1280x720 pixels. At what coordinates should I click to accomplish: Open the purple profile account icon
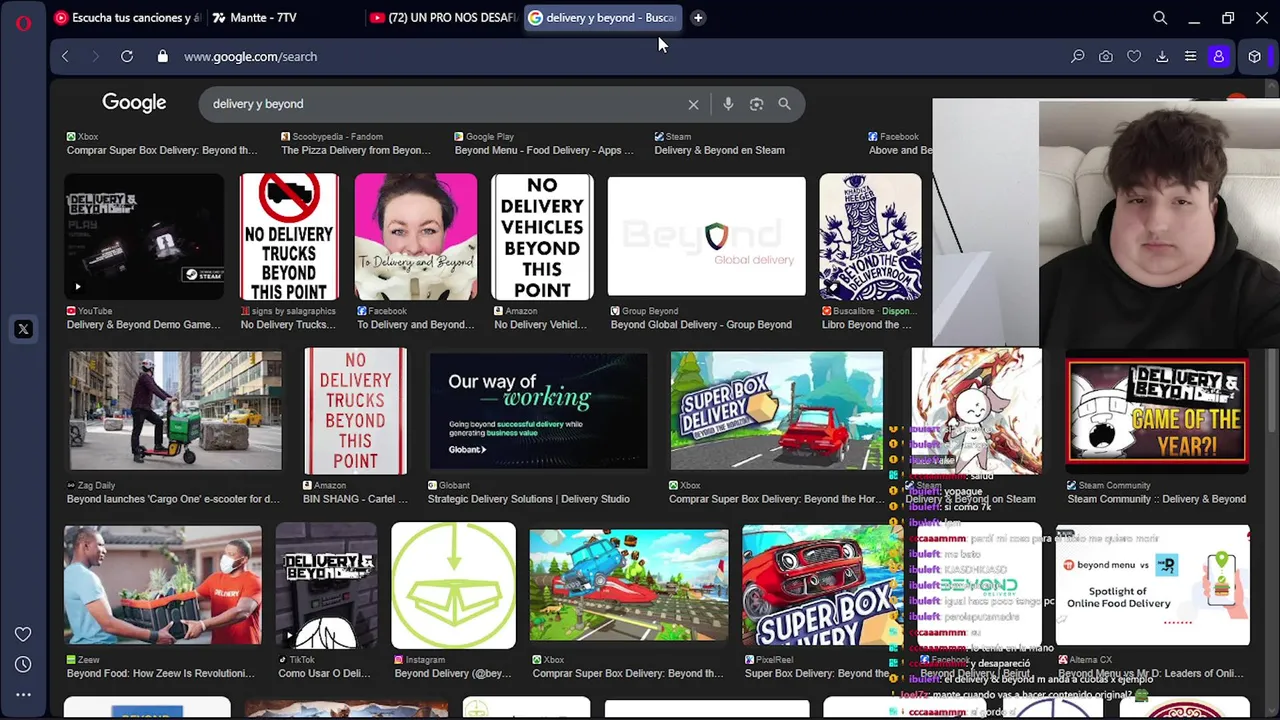tap(1218, 57)
